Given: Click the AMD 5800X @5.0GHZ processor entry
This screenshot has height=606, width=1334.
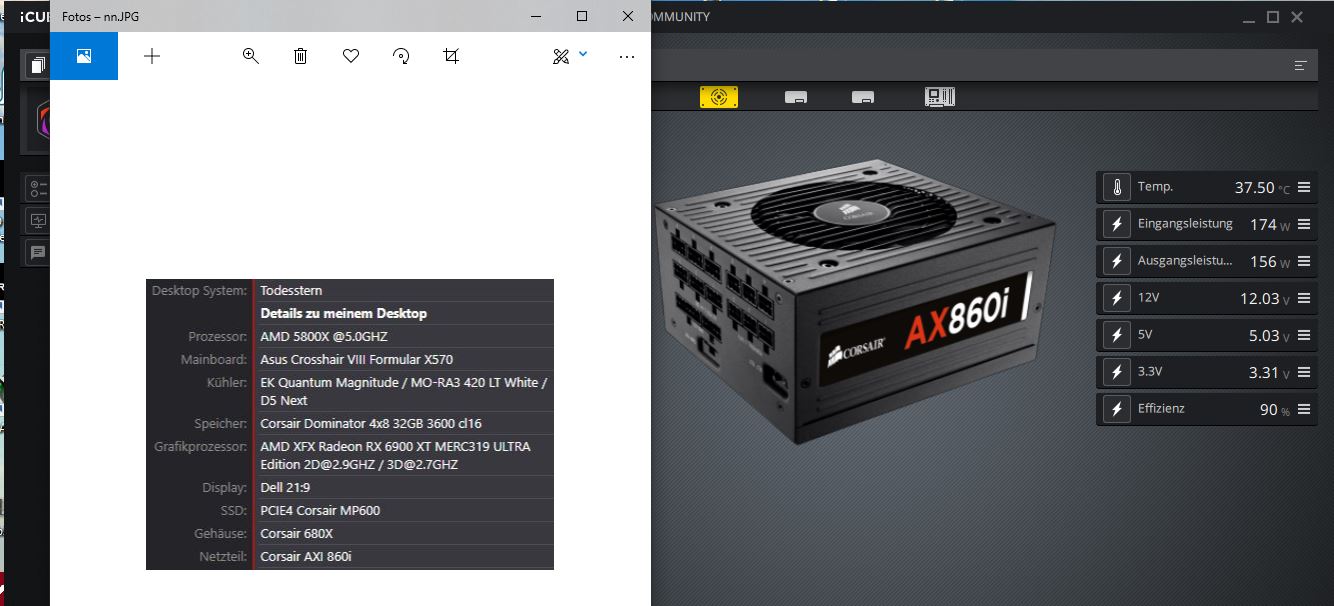Looking at the screenshot, I should (x=323, y=337).
